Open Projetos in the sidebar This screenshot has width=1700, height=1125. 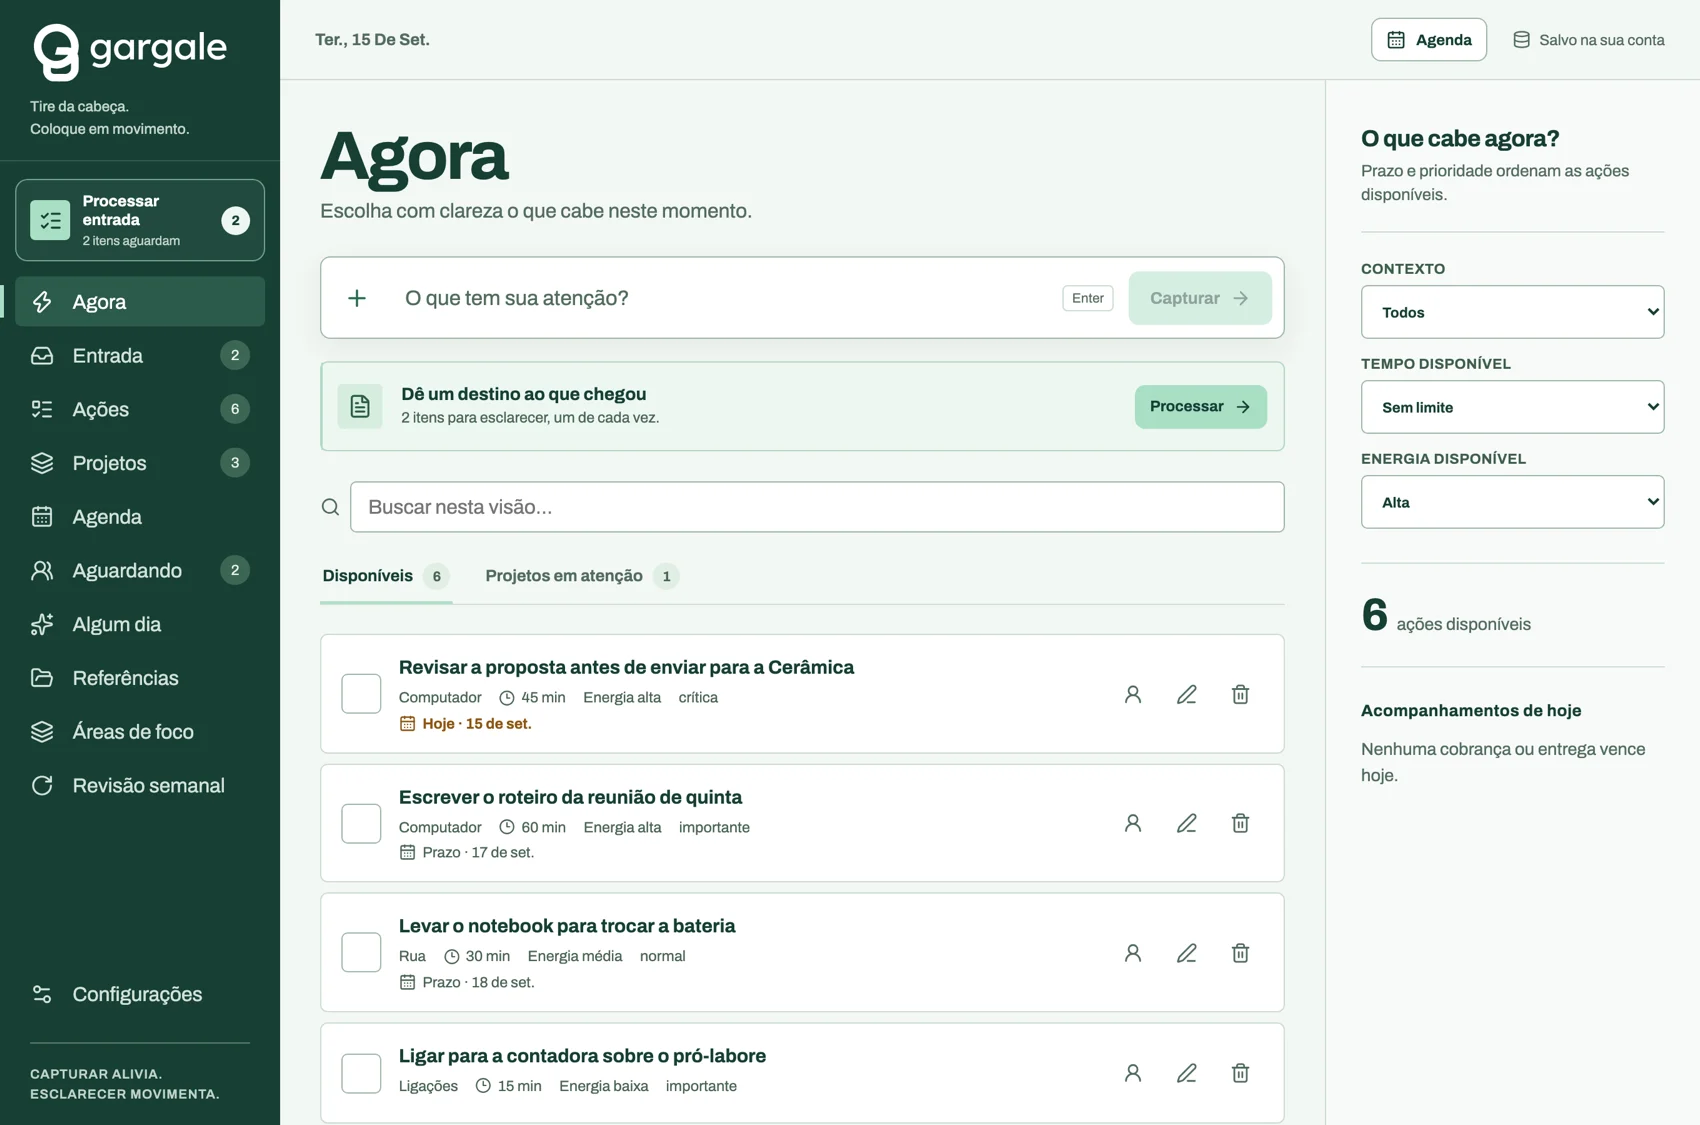[x=140, y=463]
